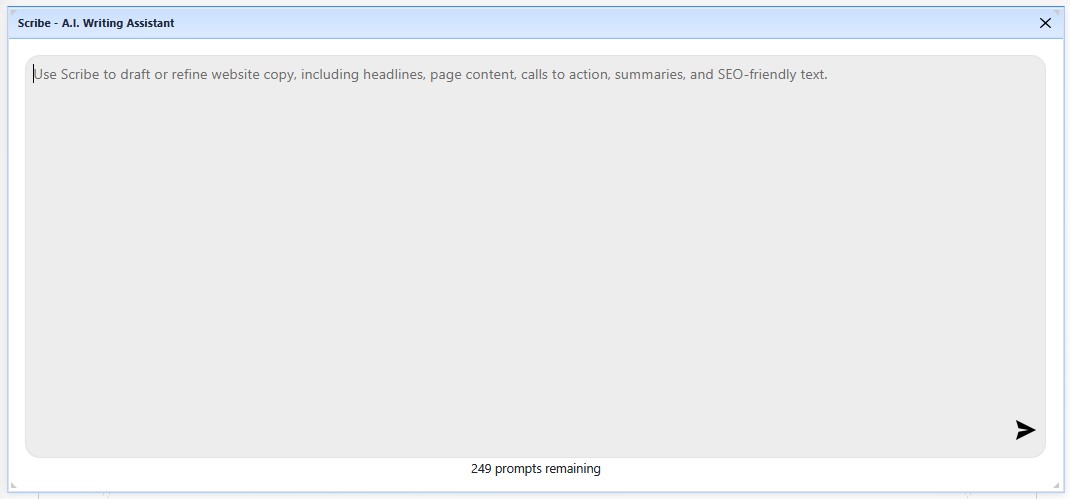Image resolution: width=1070 pixels, height=499 pixels.
Task: Click the '249 prompts remaining' text
Action: [x=536, y=469]
